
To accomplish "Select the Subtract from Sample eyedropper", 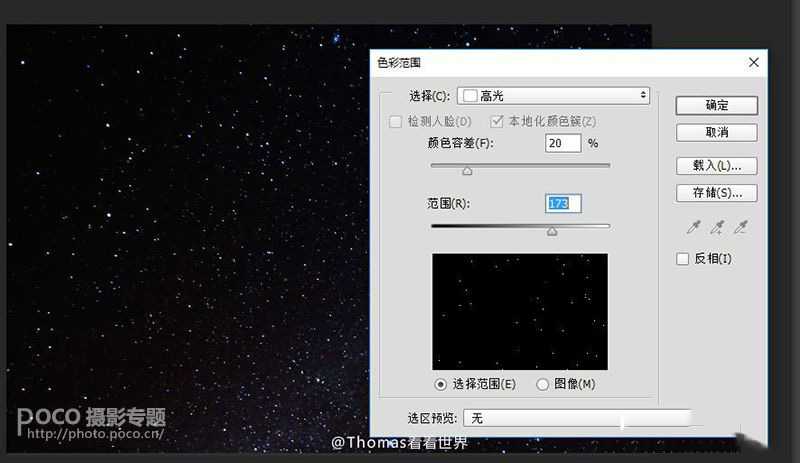I will pos(740,227).
